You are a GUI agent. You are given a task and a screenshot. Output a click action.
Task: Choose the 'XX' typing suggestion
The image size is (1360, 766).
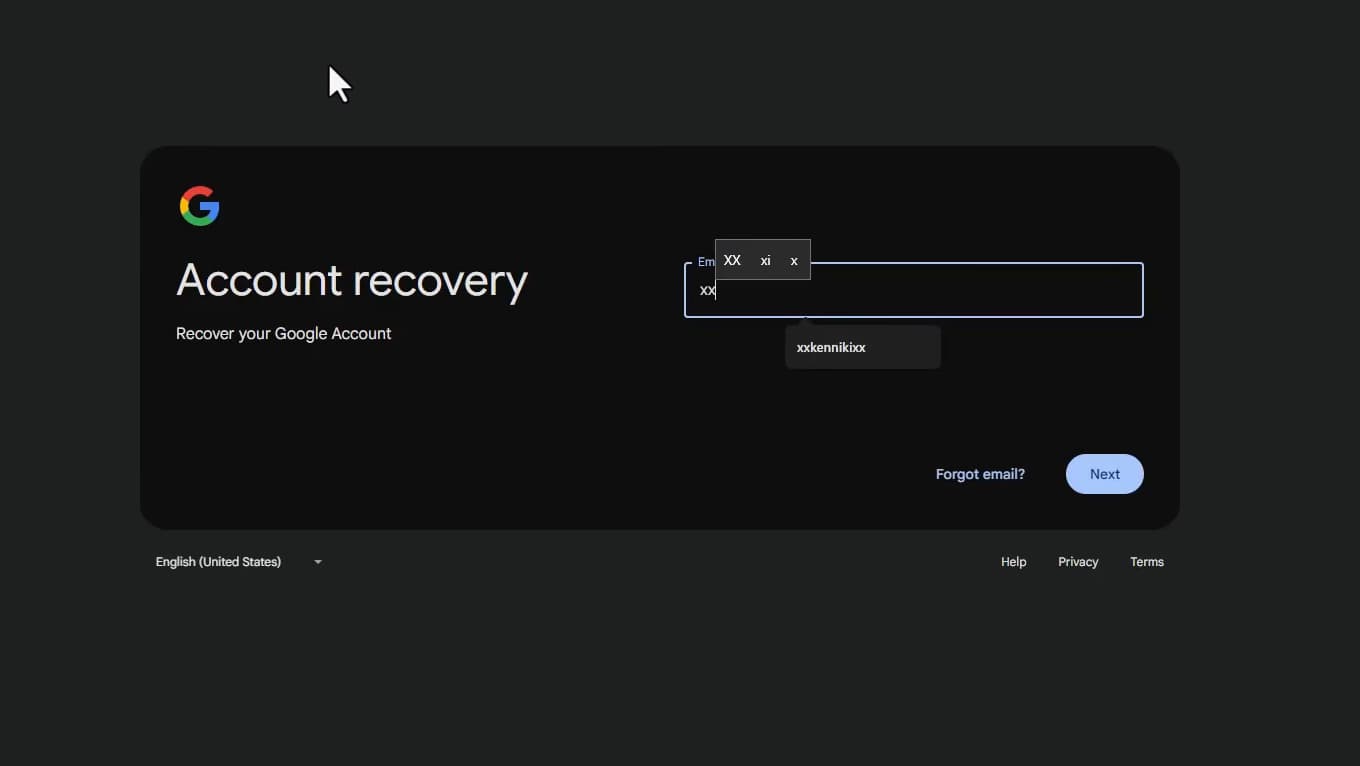(x=732, y=260)
